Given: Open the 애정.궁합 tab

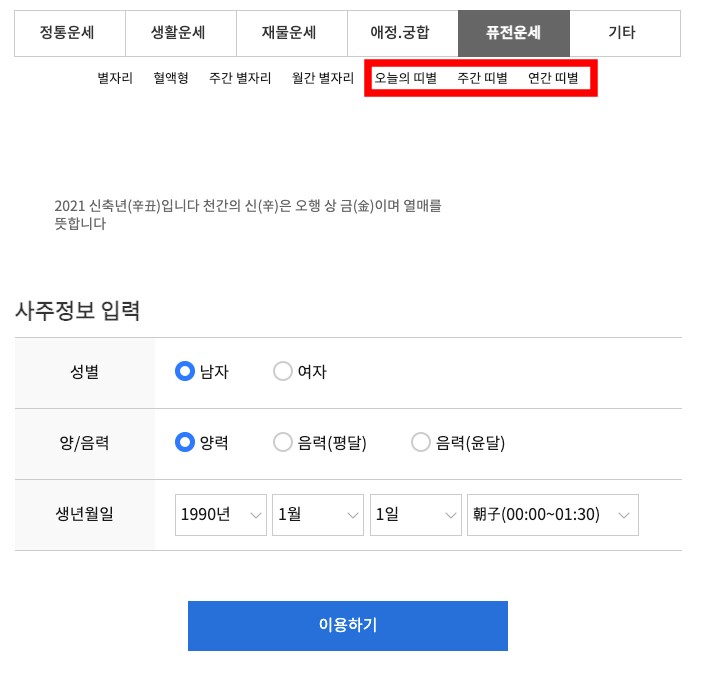Looking at the screenshot, I should pos(402,33).
